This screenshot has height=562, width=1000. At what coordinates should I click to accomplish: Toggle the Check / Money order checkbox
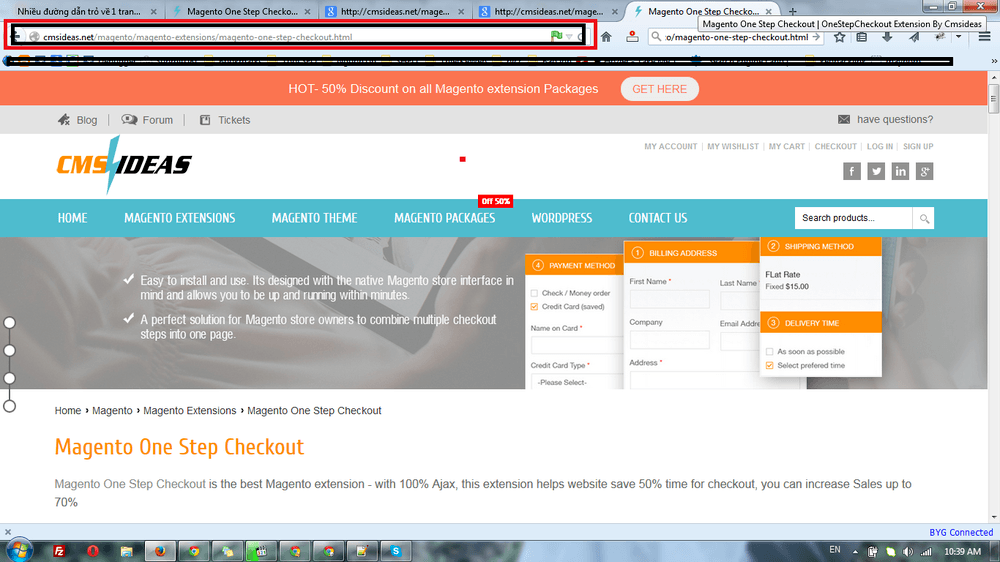click(x=534, y=293)
